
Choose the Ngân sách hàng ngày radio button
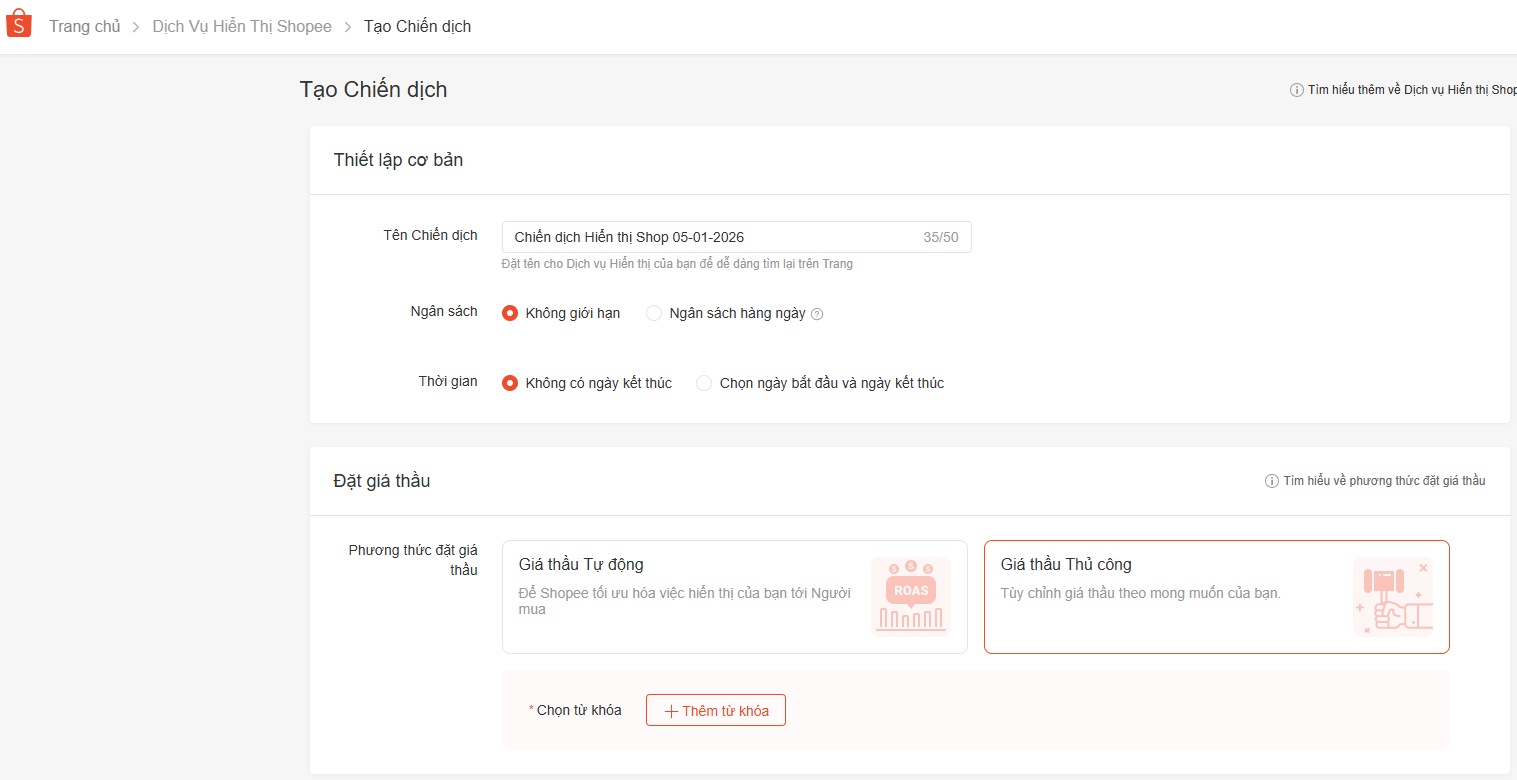pyautogui.click(x=654, y=313)
